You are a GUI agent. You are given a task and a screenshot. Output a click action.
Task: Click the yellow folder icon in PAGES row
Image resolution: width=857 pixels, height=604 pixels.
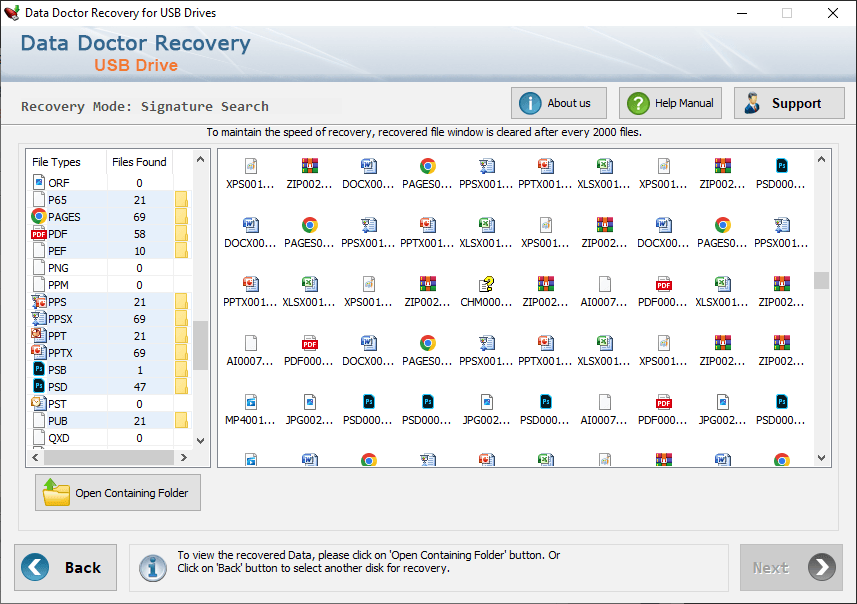[181, 216]
